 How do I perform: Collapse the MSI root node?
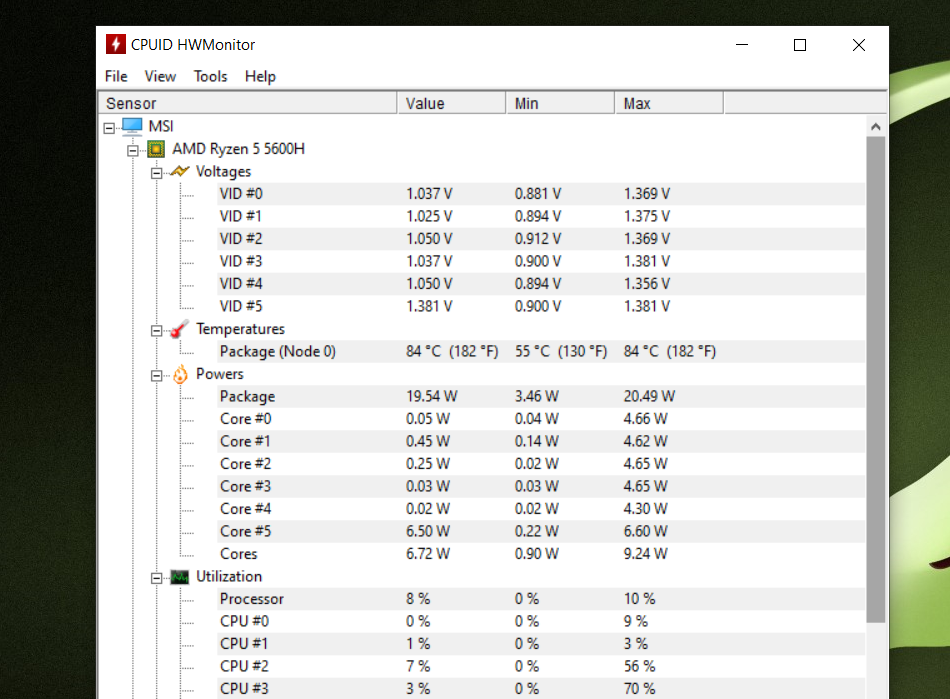coord(109,128)
